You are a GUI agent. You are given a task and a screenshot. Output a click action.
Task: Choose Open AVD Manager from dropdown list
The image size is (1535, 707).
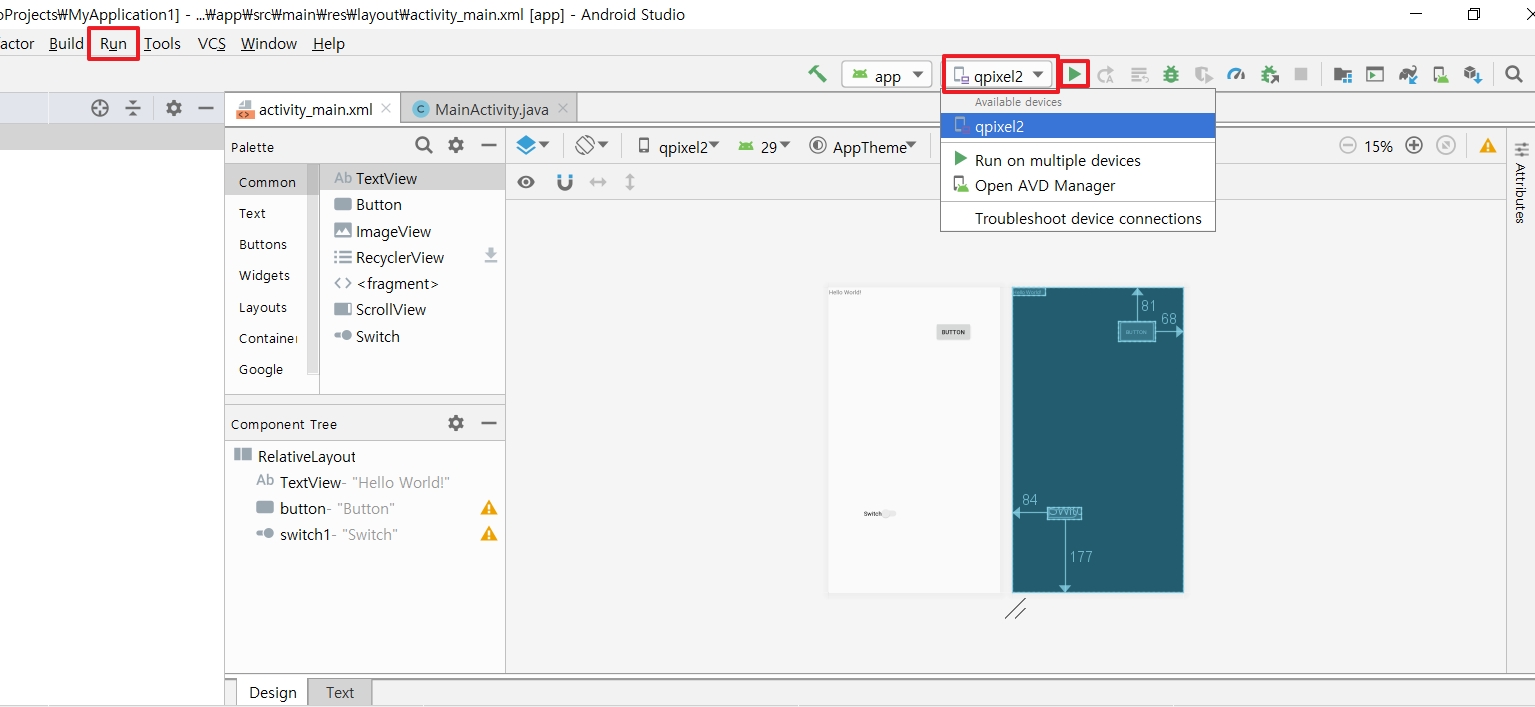(x=1078, y=185)
